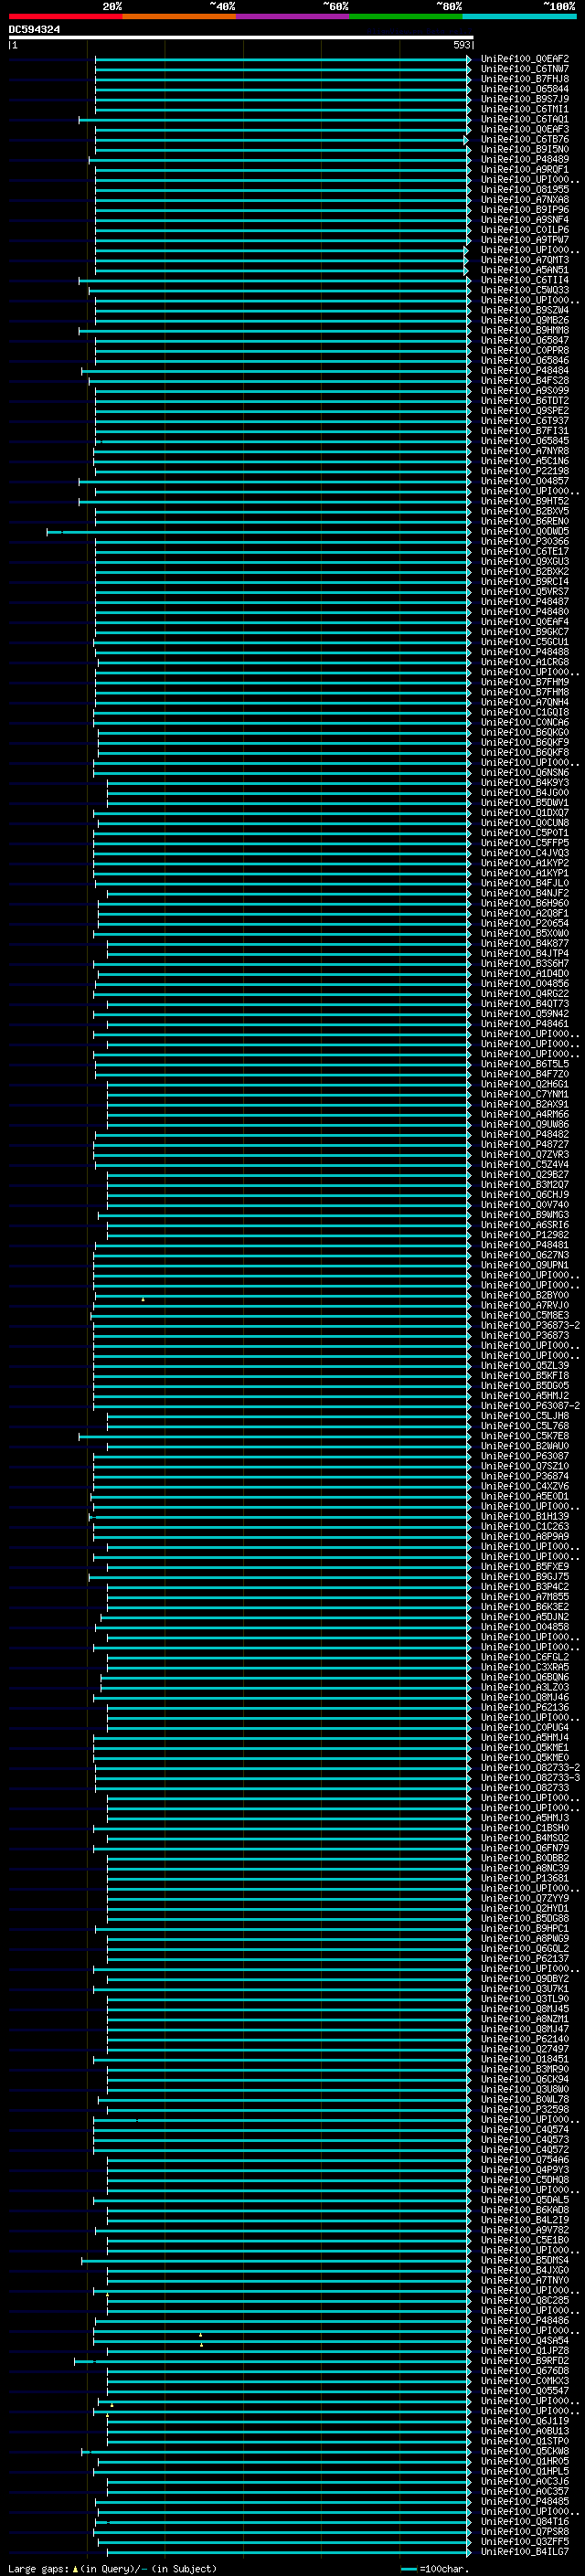The image size is (585, 2576).
Task: Click hit label UniRef100_P48489
Action: tap(525, 159)
